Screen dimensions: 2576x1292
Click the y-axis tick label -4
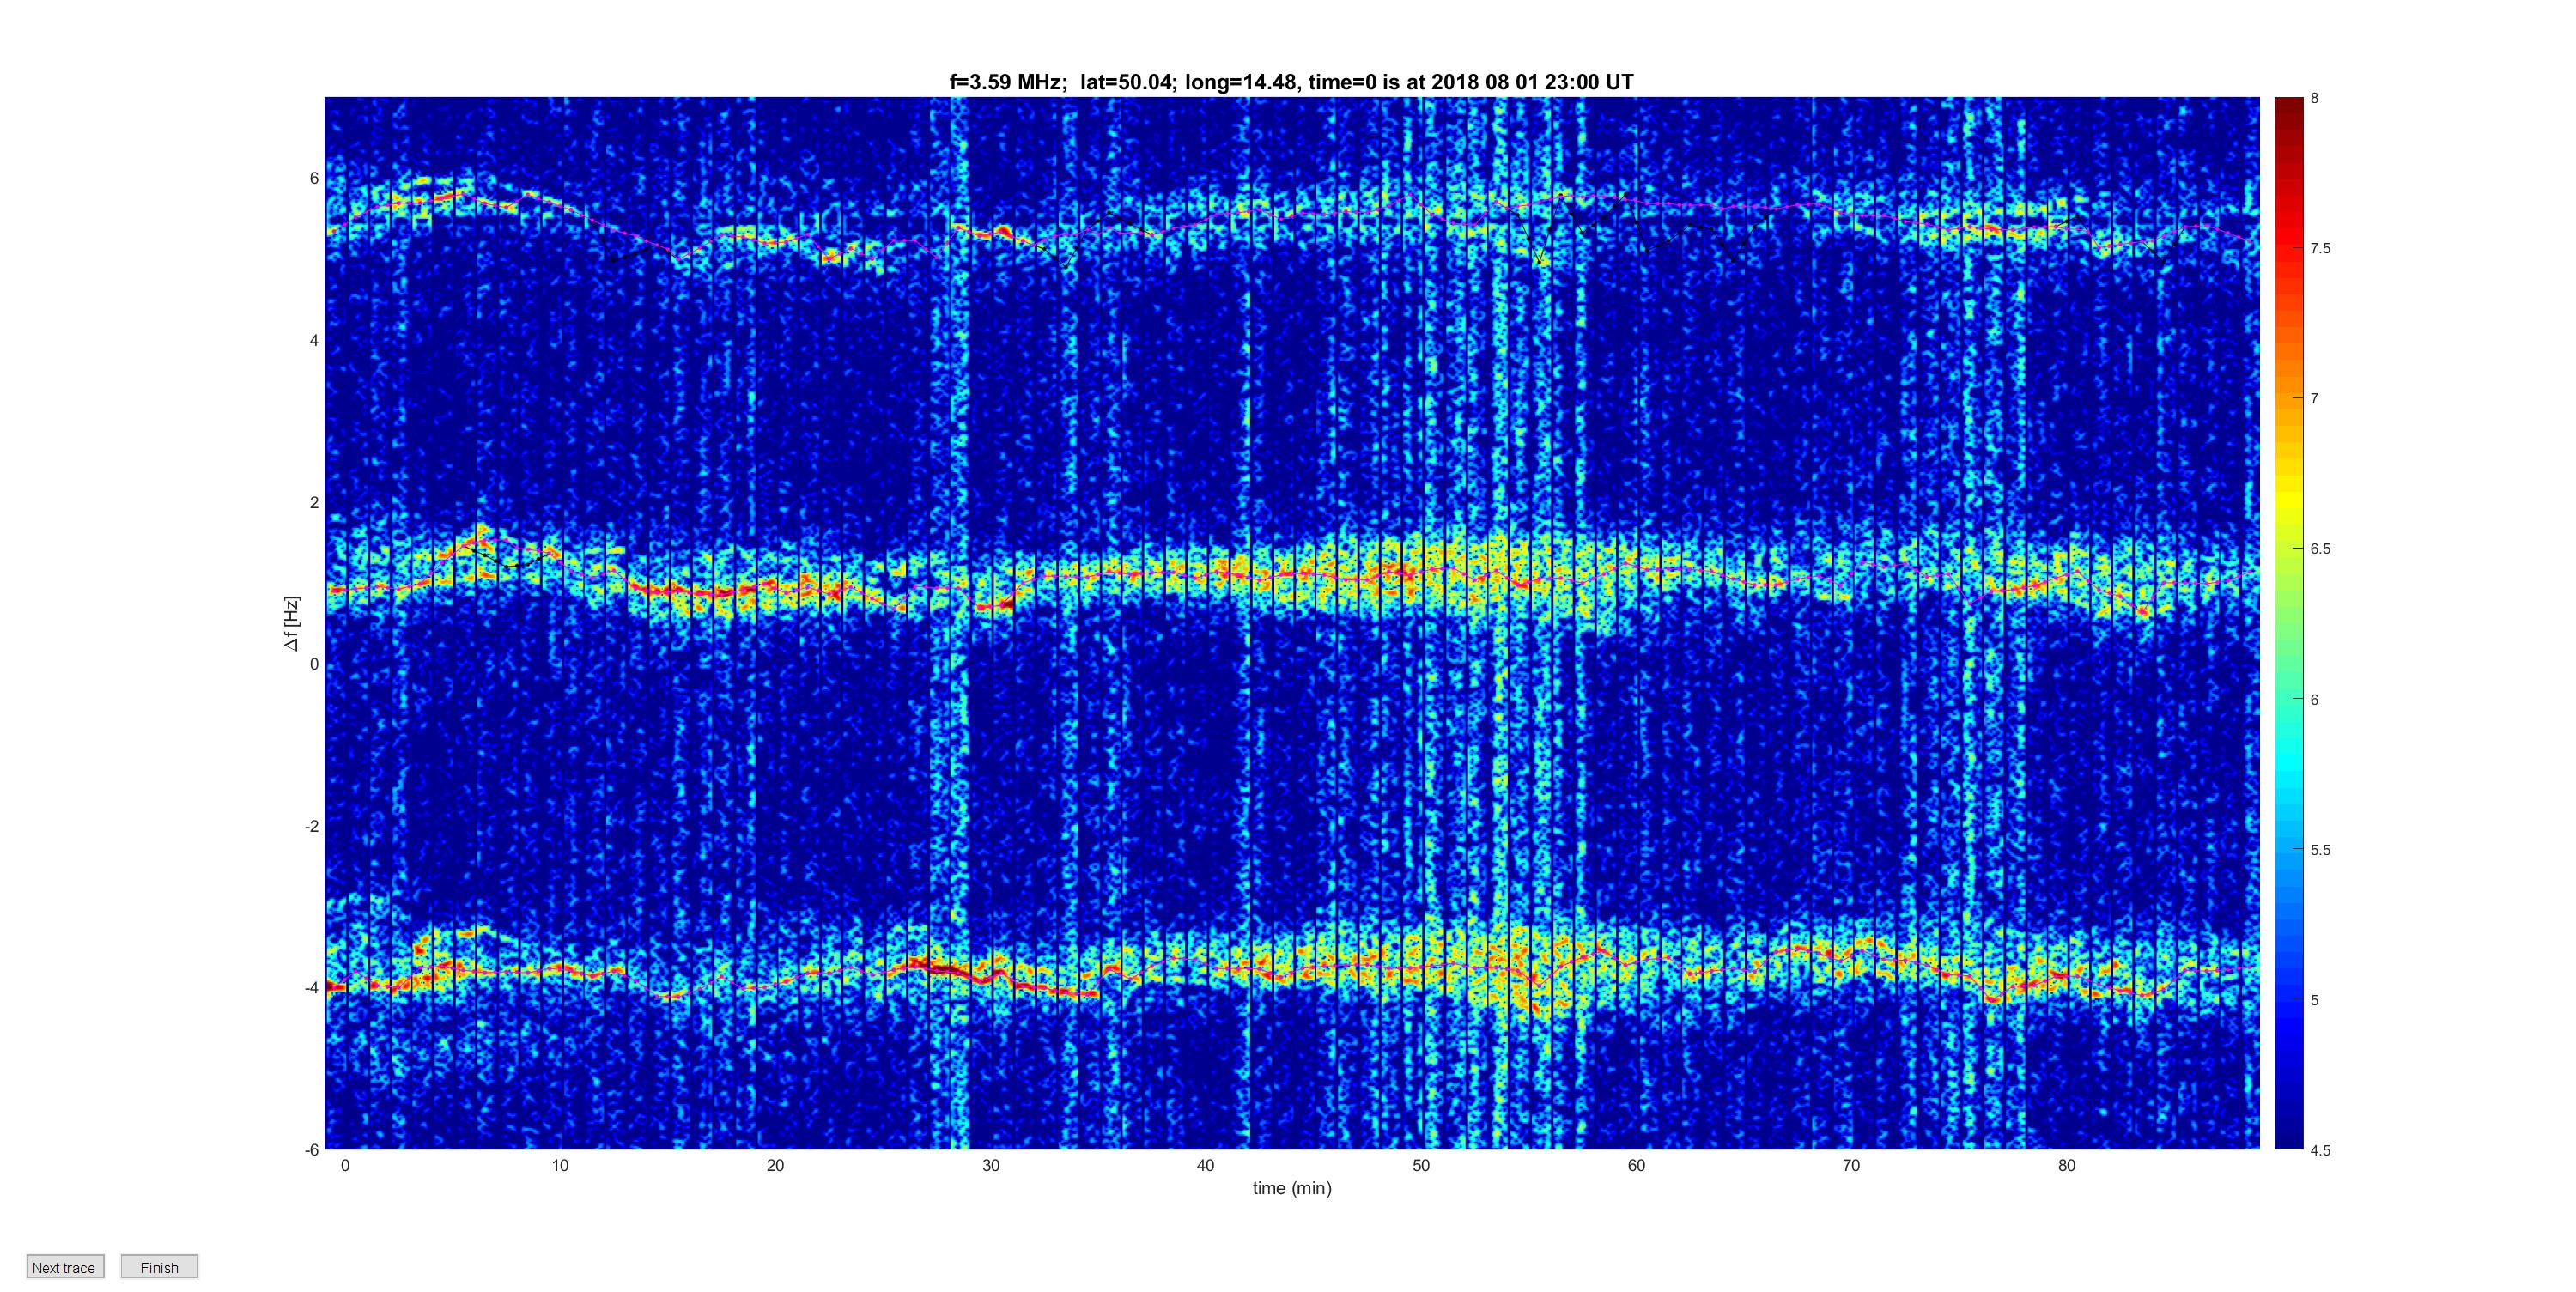pos(311,987)
